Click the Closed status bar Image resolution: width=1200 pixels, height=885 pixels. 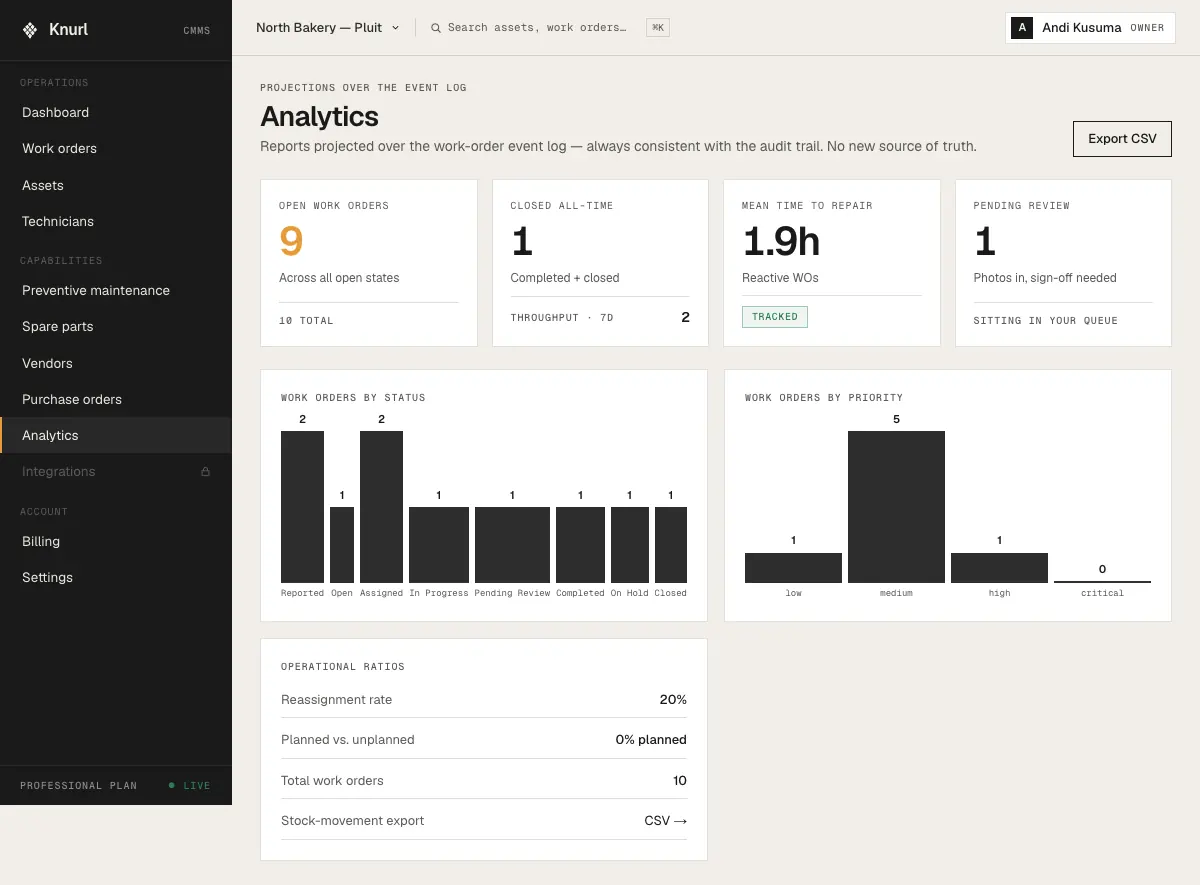(x=671, y=545)
